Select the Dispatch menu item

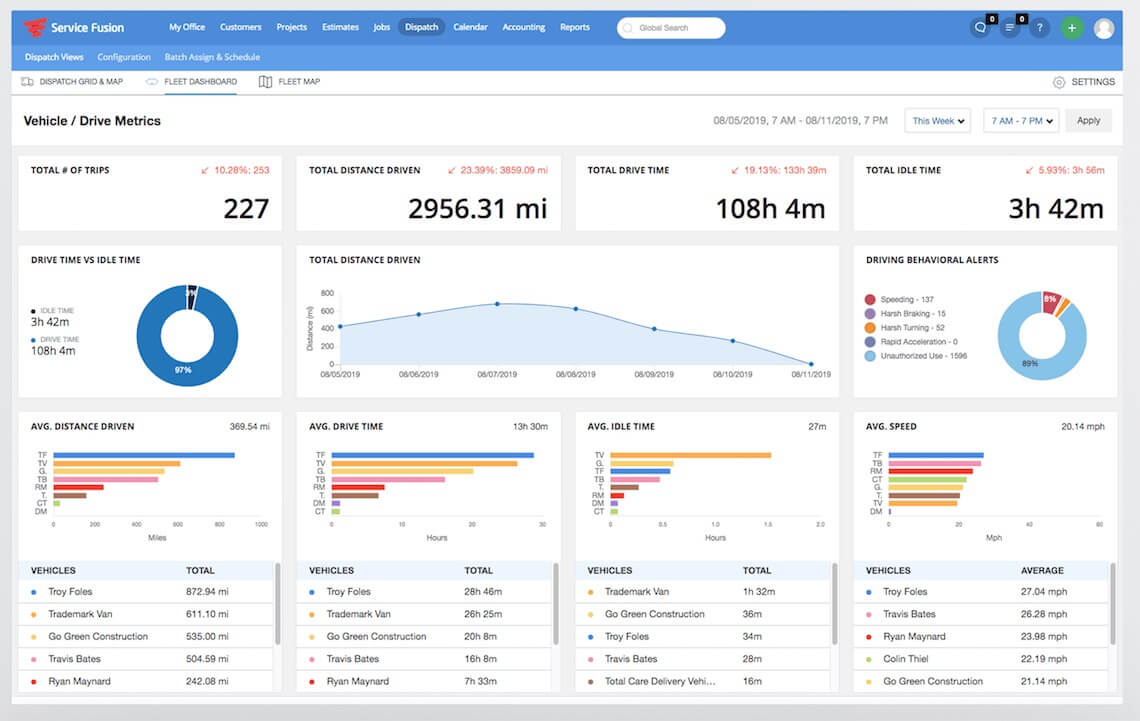(x=422, y=27)
